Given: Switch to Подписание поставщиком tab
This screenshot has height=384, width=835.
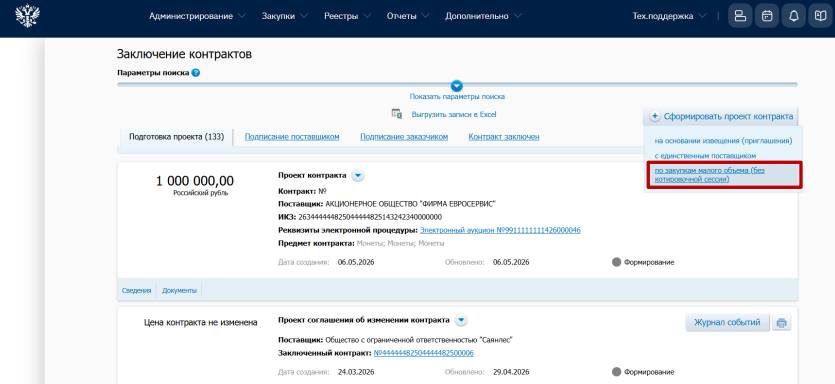Looking at the screenshot, I should pyautogui.click(x=292, y=137).
